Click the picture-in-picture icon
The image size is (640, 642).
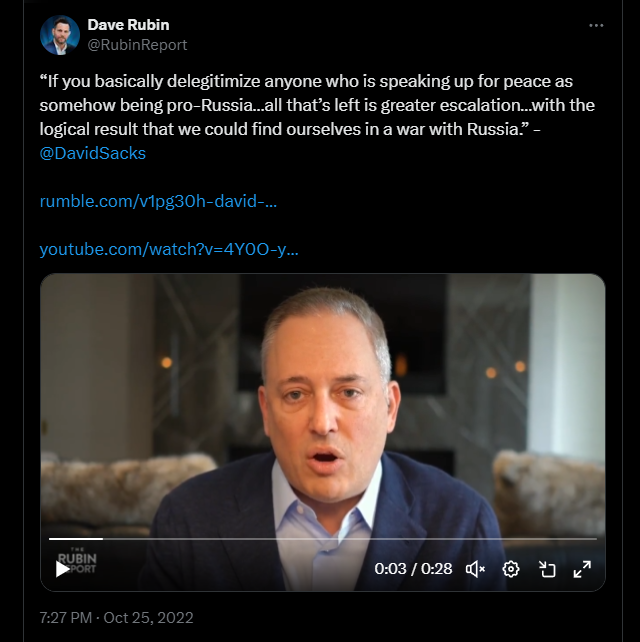(547, 569)
